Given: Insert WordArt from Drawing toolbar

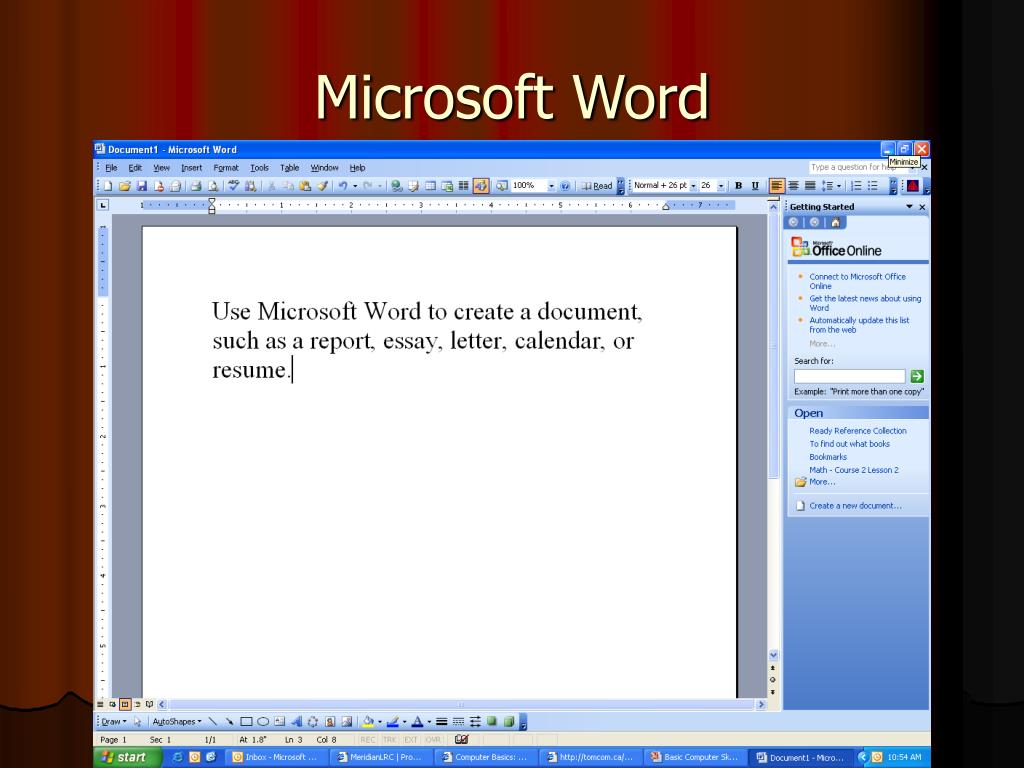Looking at the screenshot, I should click(x=296, y=722).
